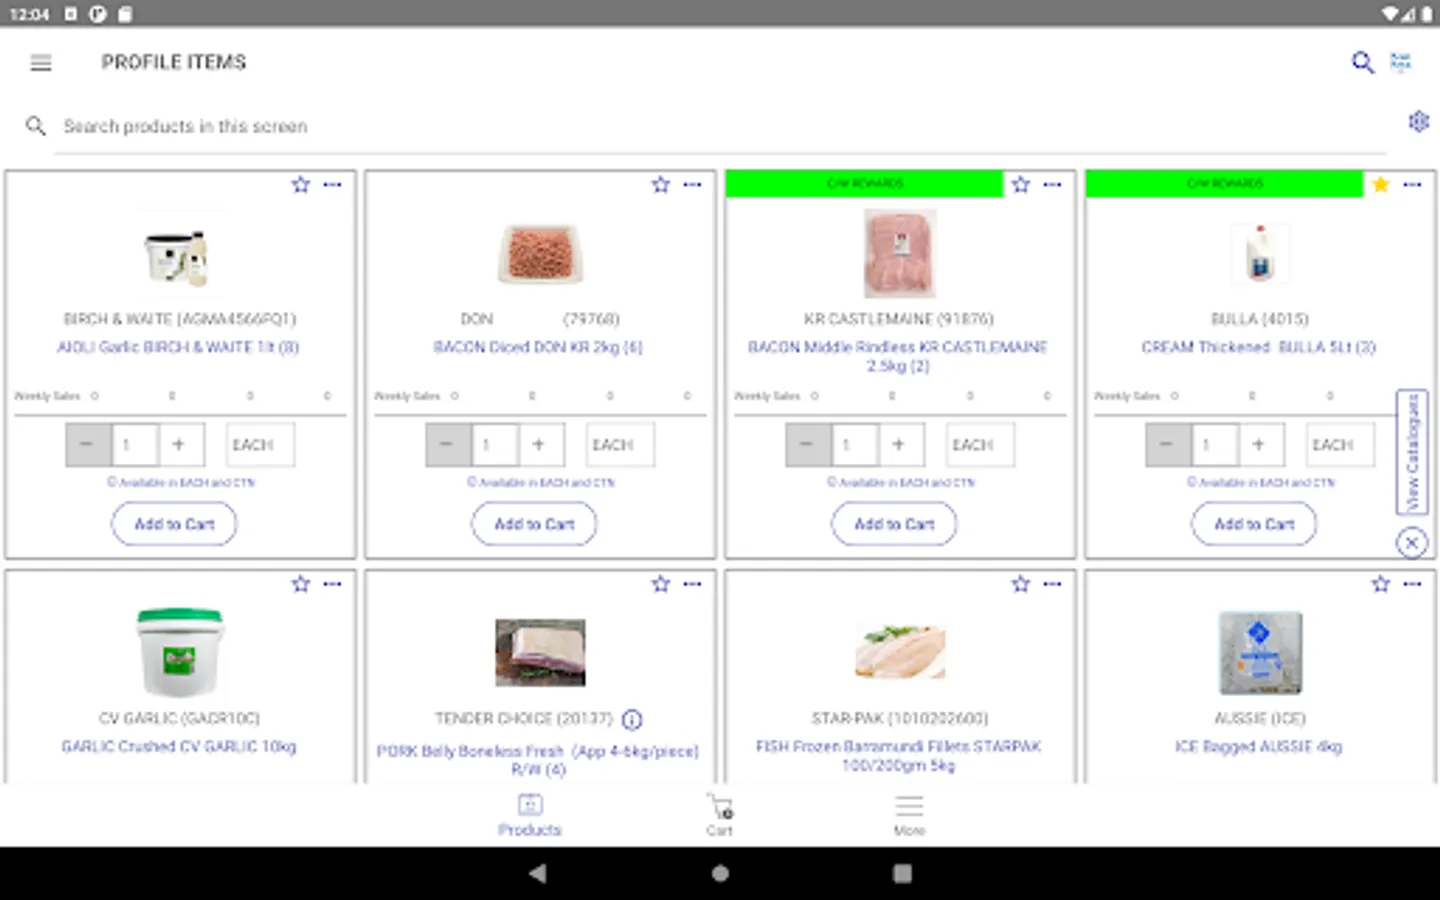Tap the Android home button
This screenshot has width=1440, height=900.
click(x=720, y=873)
